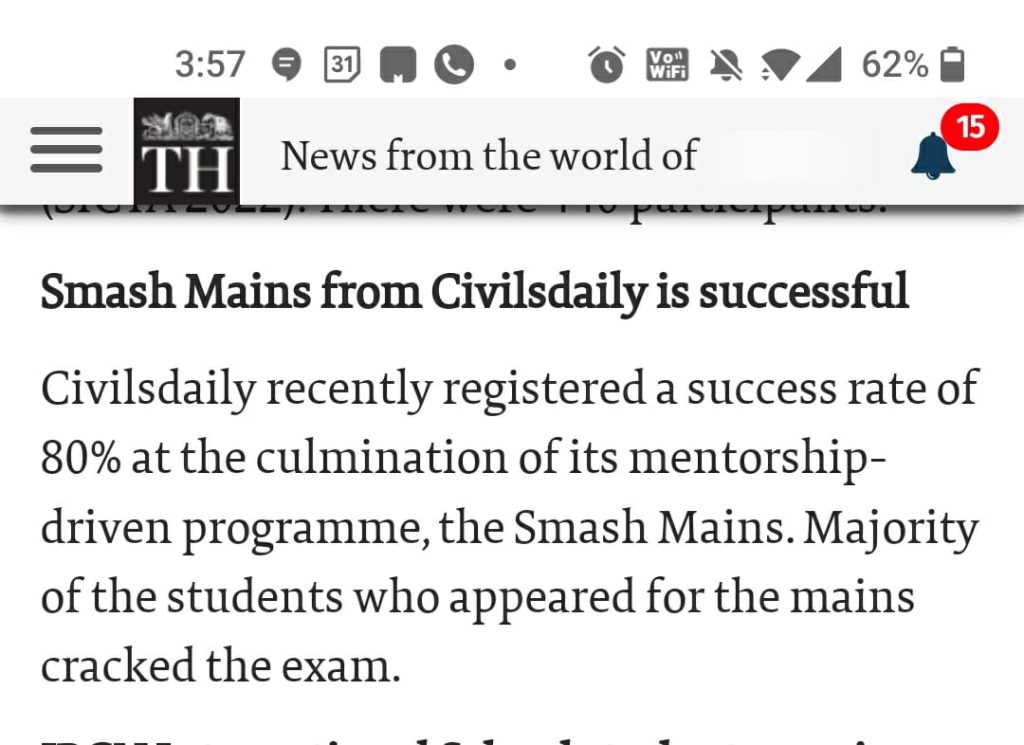This screenshot has width=1024, height=745.
Task: Tap the 62% battery percentage text
Action: (894, 65)
